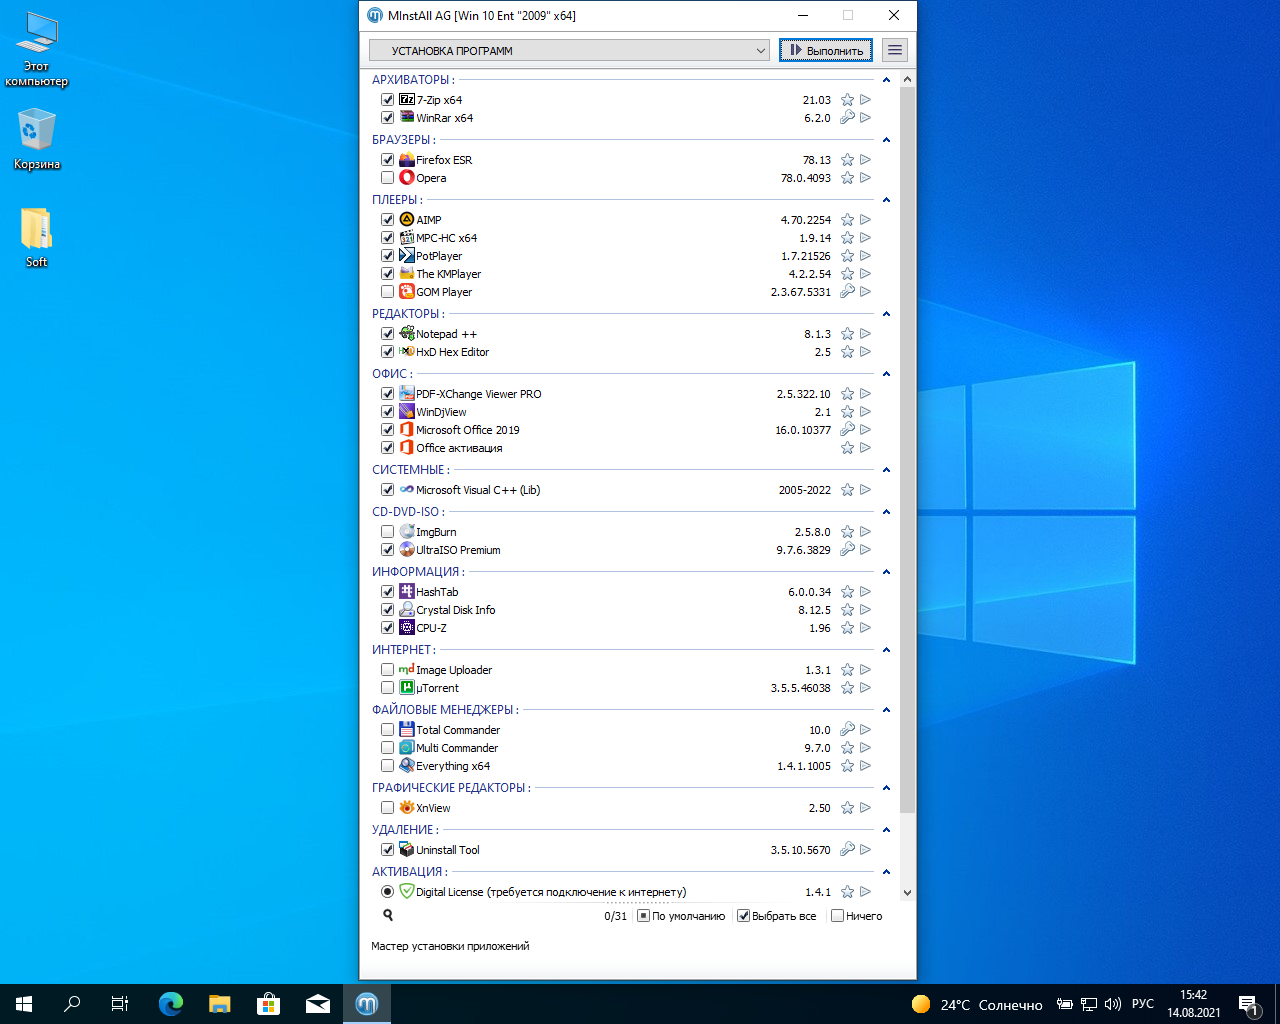Collapse the ПЛЕЕРЫ section arrow

click(x=886, y=200)
